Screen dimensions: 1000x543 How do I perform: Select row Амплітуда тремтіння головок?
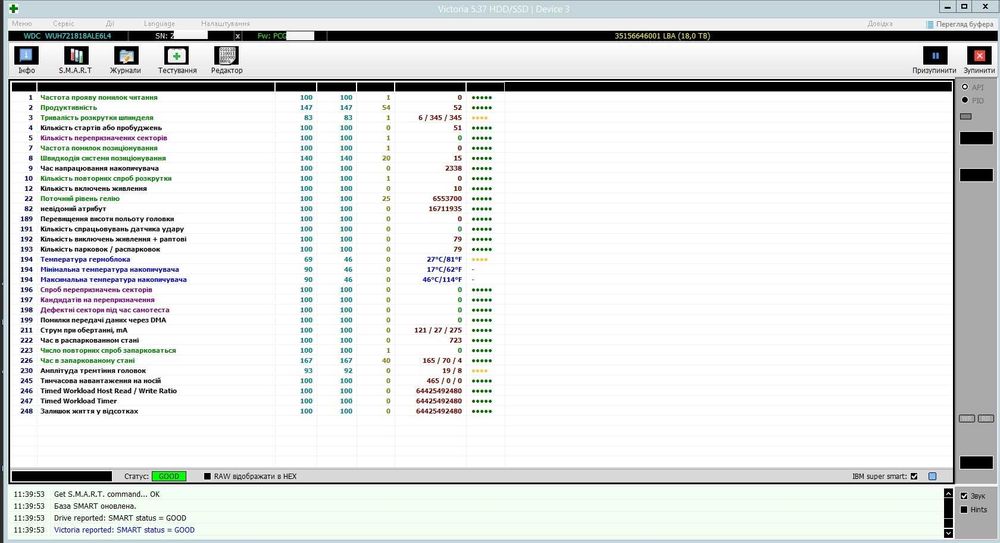pyautogui.click(x=482, y=371)
